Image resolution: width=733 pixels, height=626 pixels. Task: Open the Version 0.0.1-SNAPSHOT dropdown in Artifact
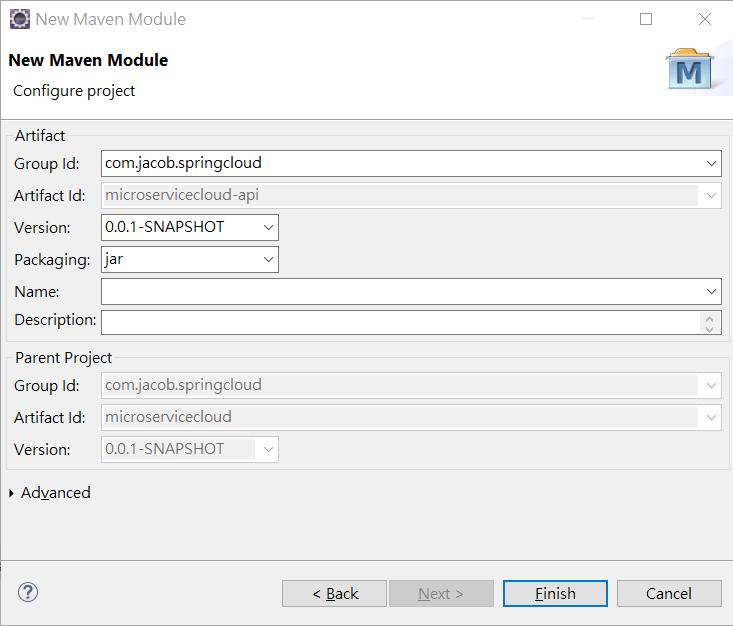click(268, 228)
